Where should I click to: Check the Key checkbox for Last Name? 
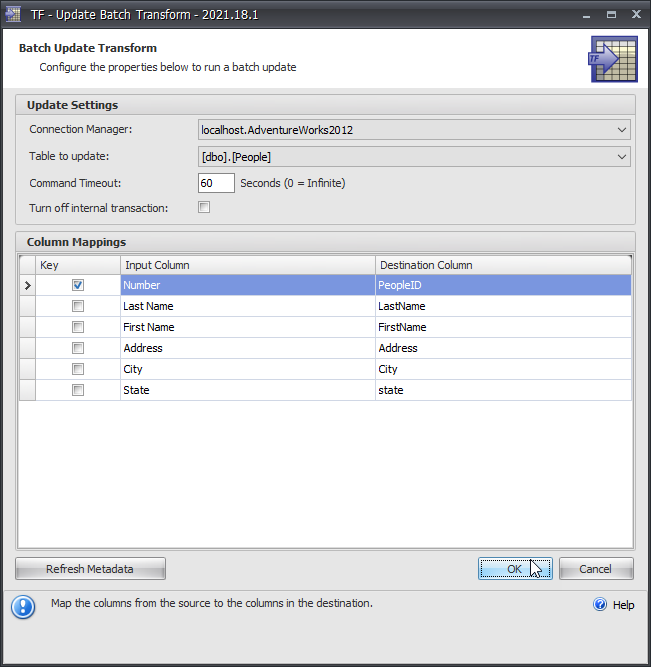78,306
